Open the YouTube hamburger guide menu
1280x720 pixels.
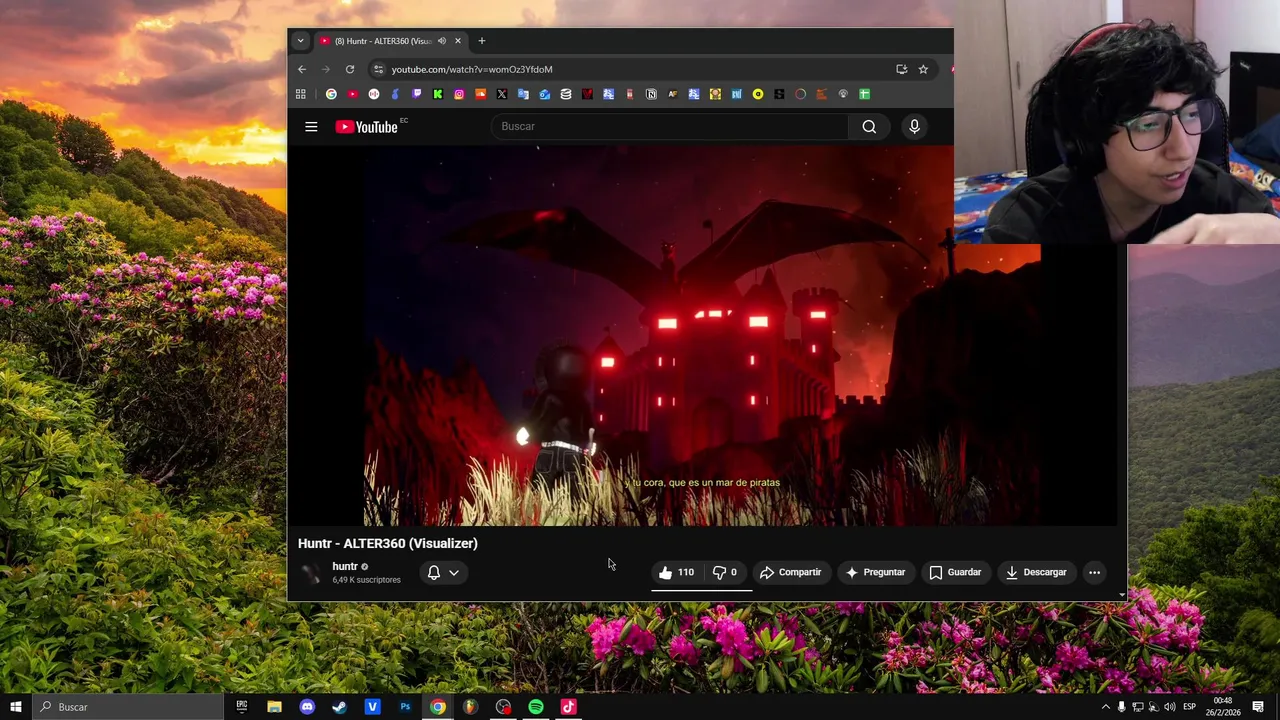[311, 127]
